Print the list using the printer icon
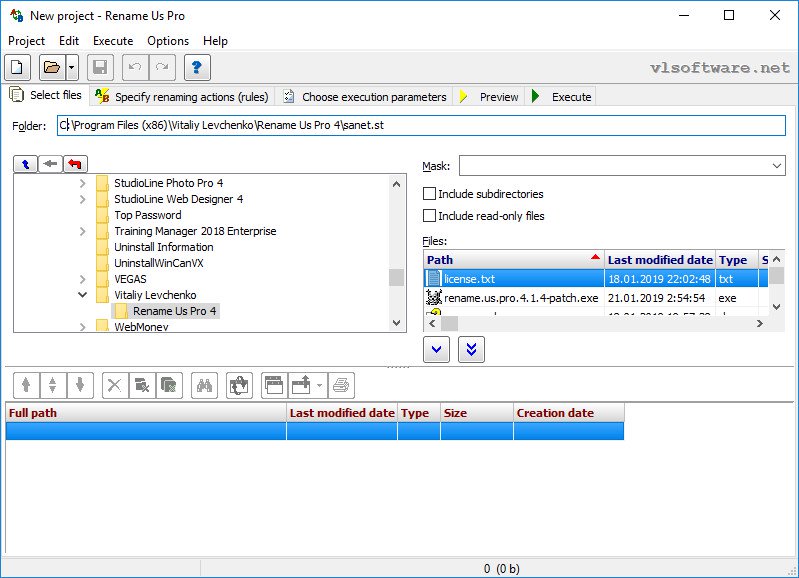799x578 pixels. tap(341, 385)
